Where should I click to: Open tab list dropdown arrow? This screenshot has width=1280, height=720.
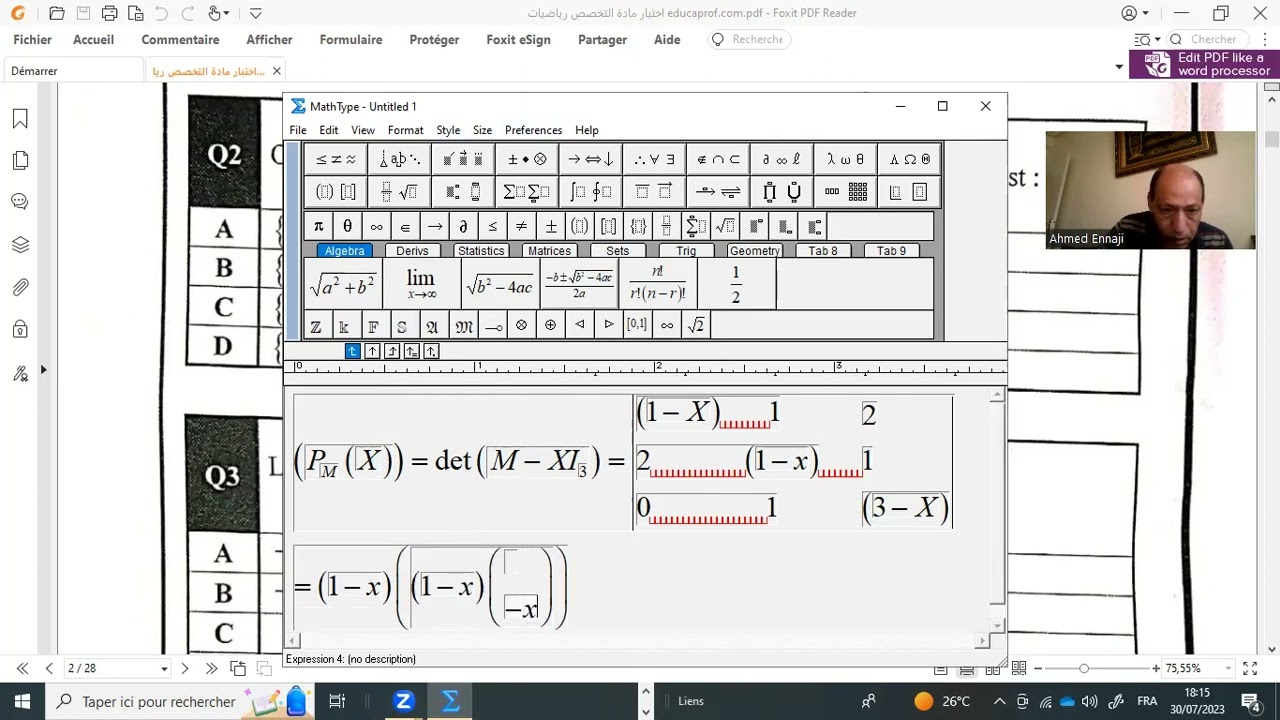1119,67
